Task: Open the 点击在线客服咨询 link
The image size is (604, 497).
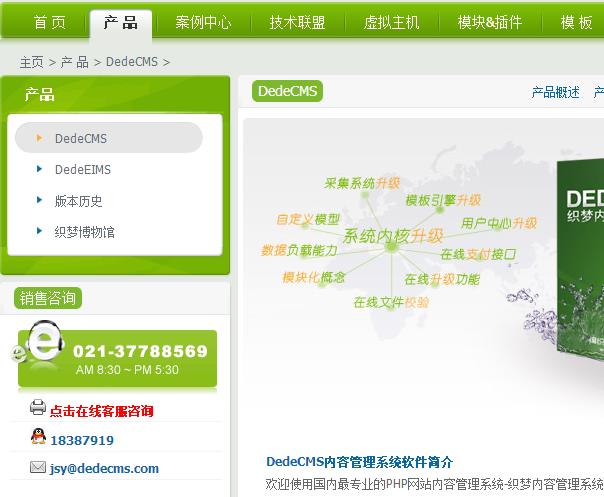Action: coord(102,410)
